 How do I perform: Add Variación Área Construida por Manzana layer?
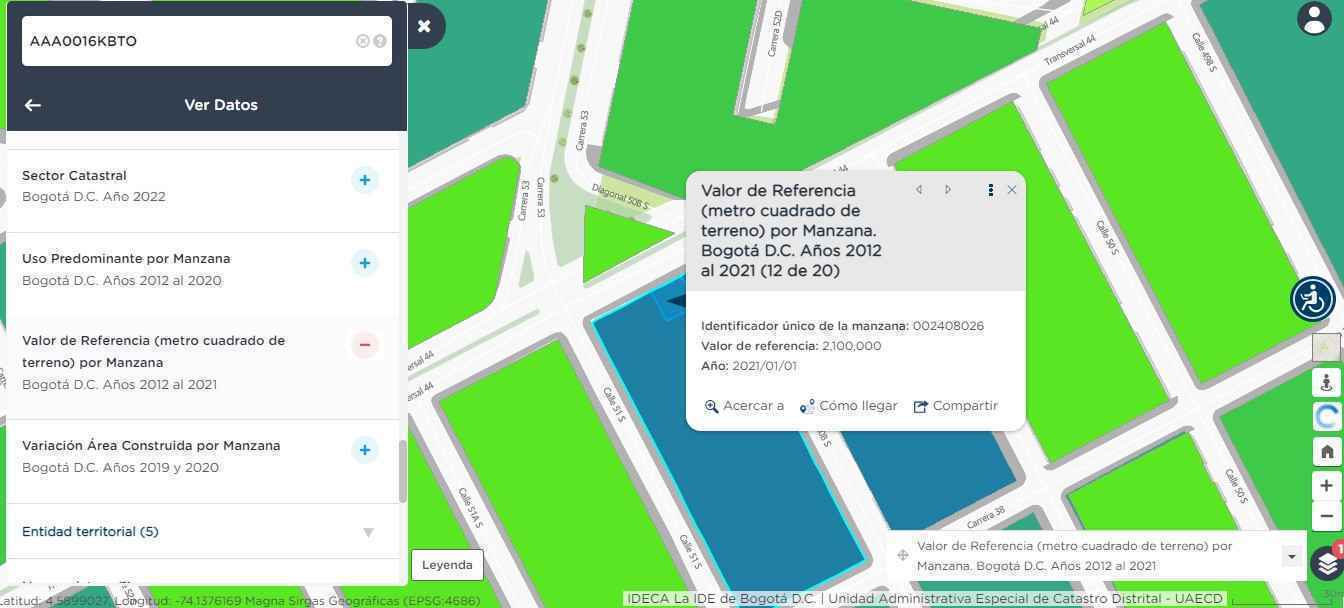(x=365, y=450)
